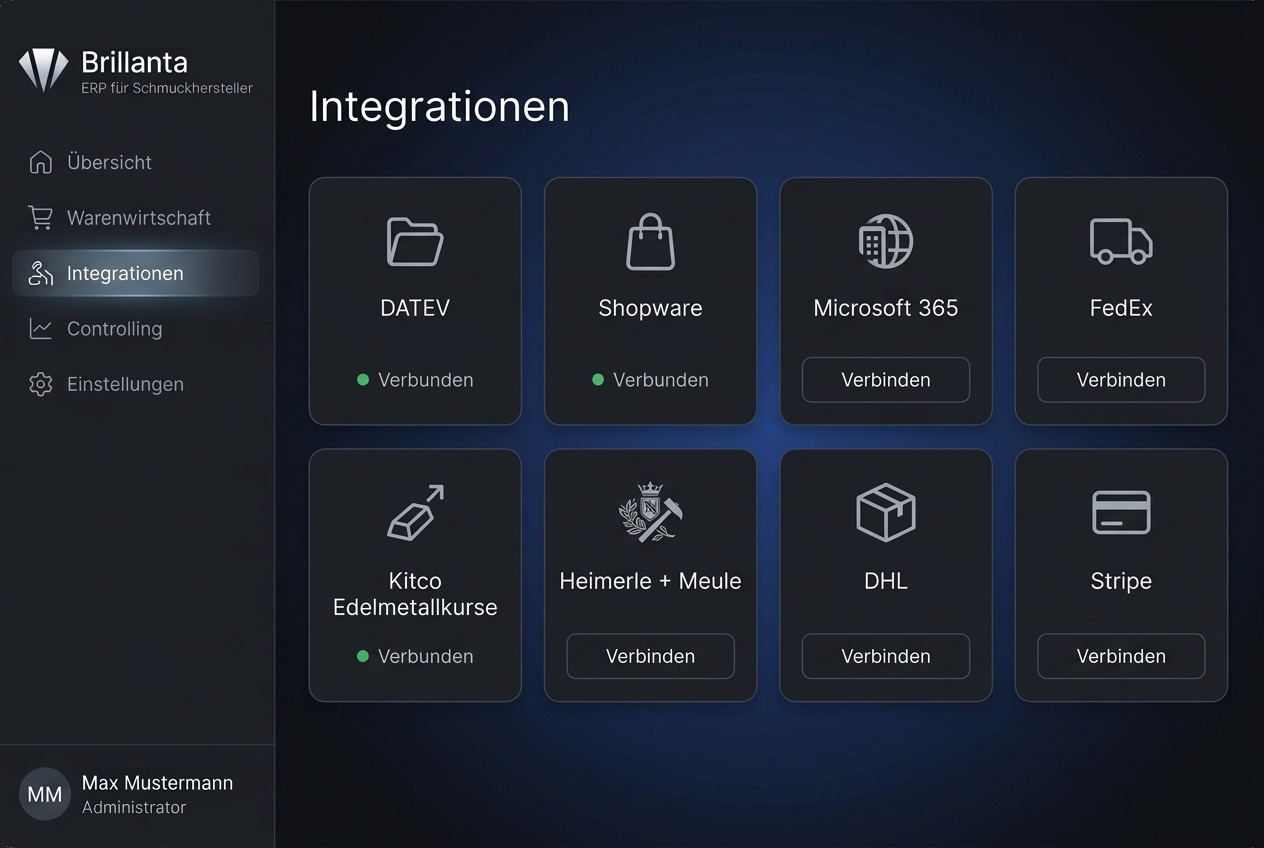This screenshot has height=848, width=1264.
Task: Click the Shopware card title
Action: click(x=650, y=308)
